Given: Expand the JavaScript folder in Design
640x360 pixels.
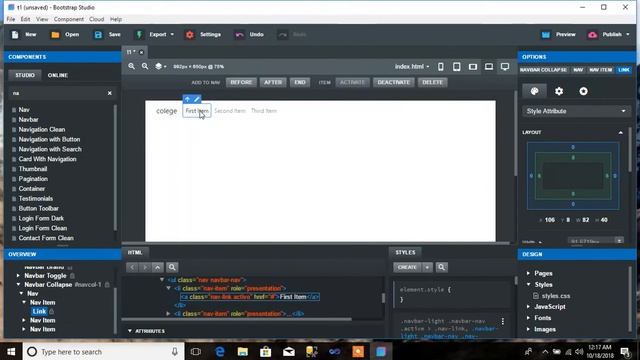Looking at the screenshot, I should click(528, 307).
